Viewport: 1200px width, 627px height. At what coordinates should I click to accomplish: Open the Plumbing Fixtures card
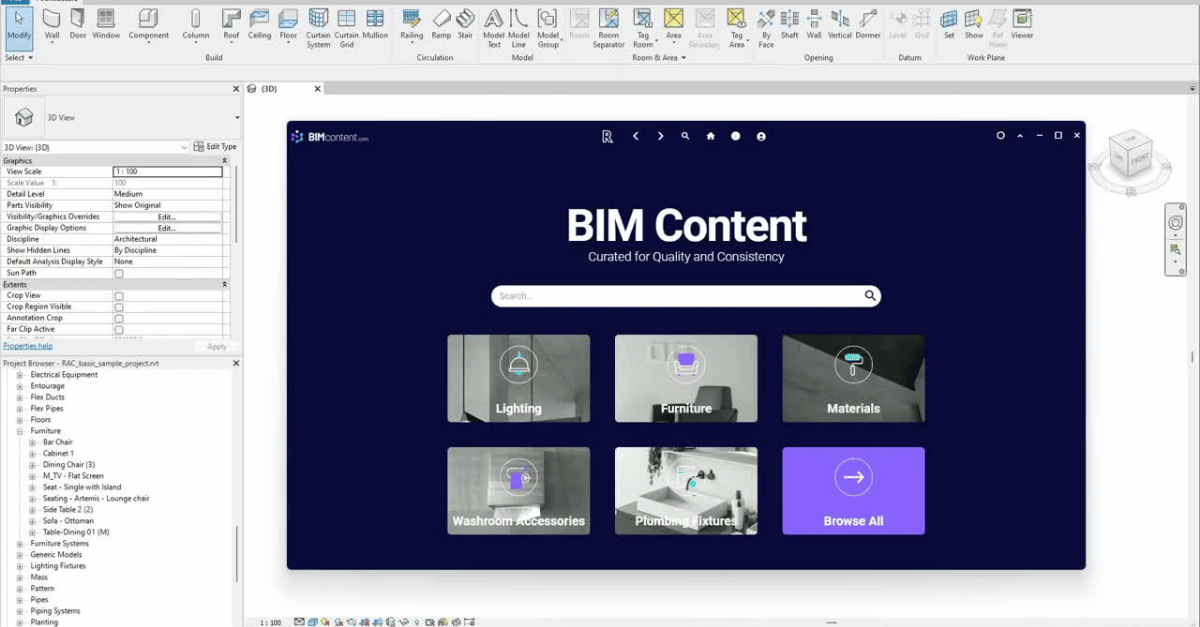(x=686, y=491)
